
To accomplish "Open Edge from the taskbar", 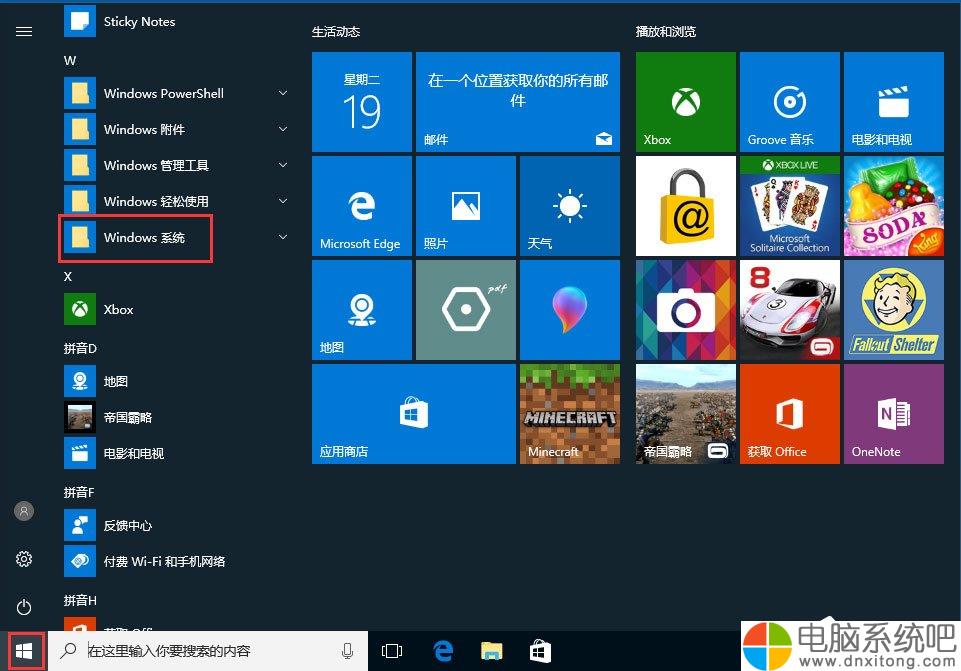I will click(x=443, y=651).
